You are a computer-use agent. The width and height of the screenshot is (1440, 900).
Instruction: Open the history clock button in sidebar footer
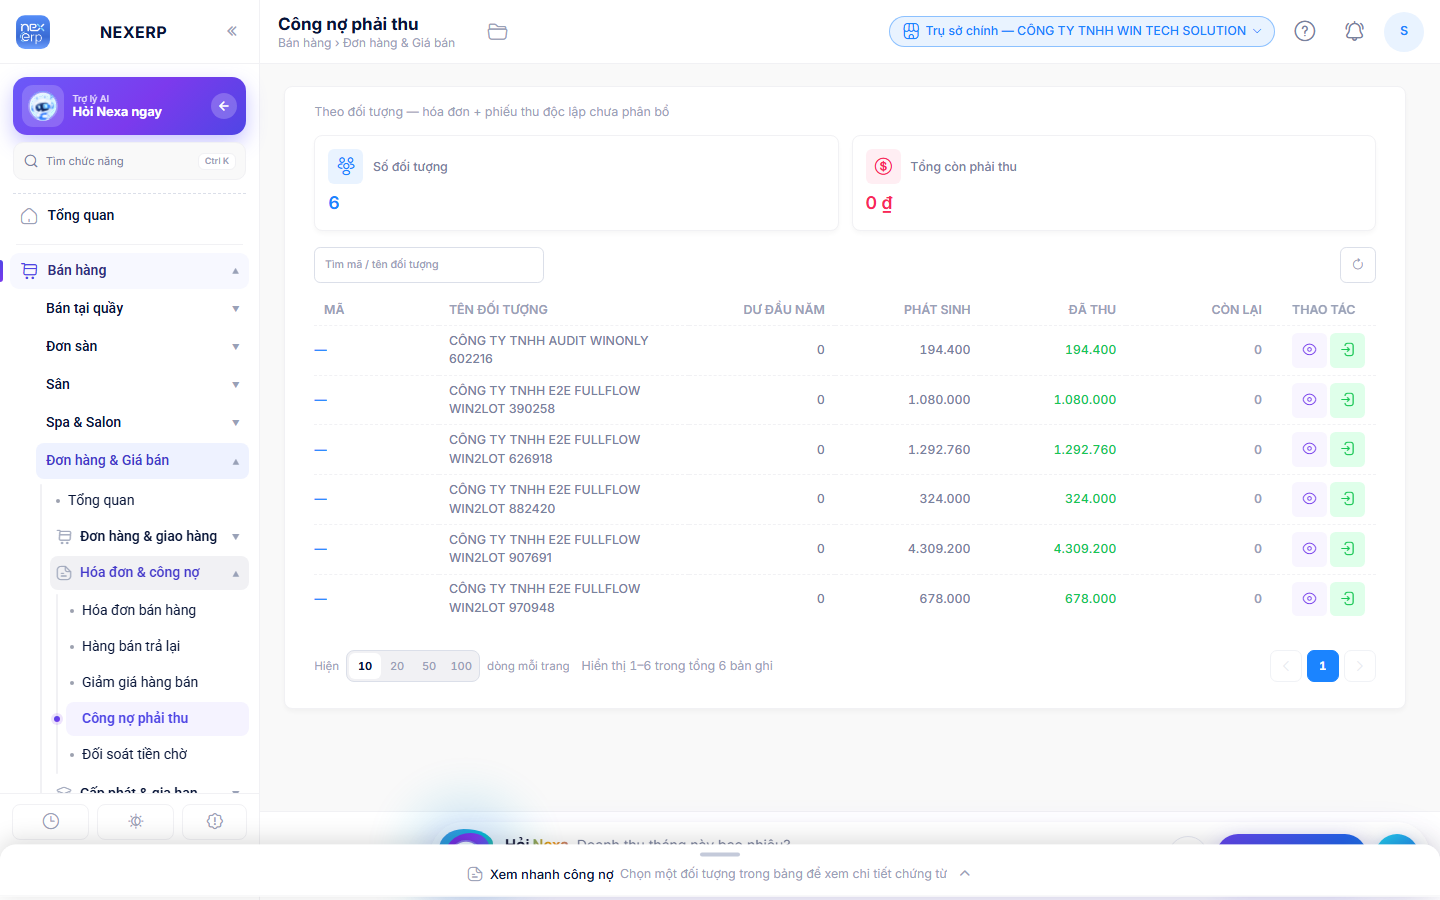[51, 821]
